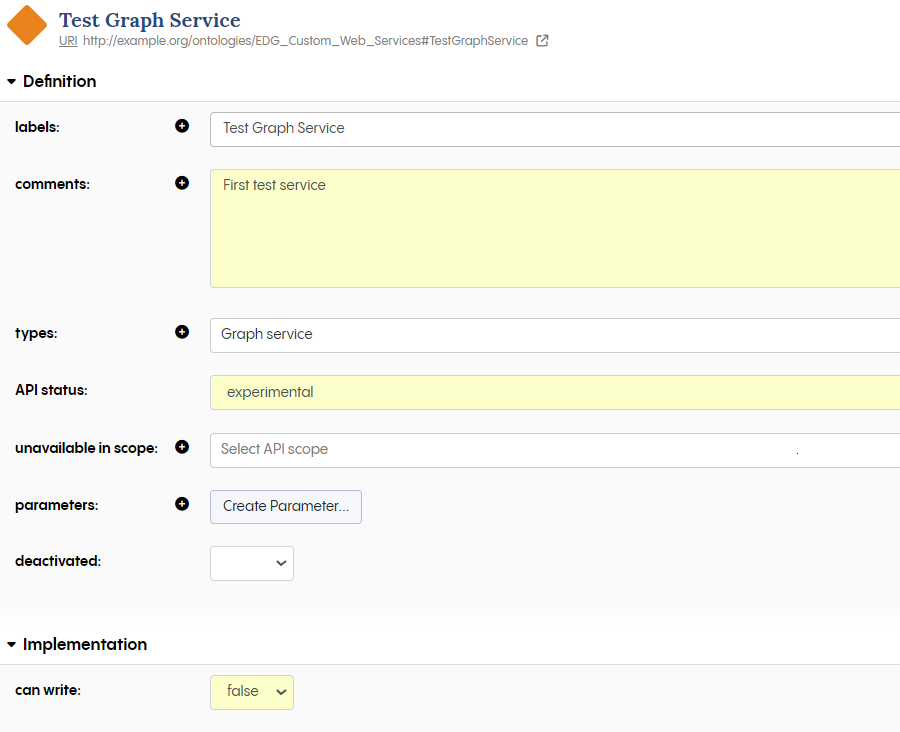Viewport: 900px width, 732px height.
Task: Select the Test Graph Service title
Action: pos(149,20)
